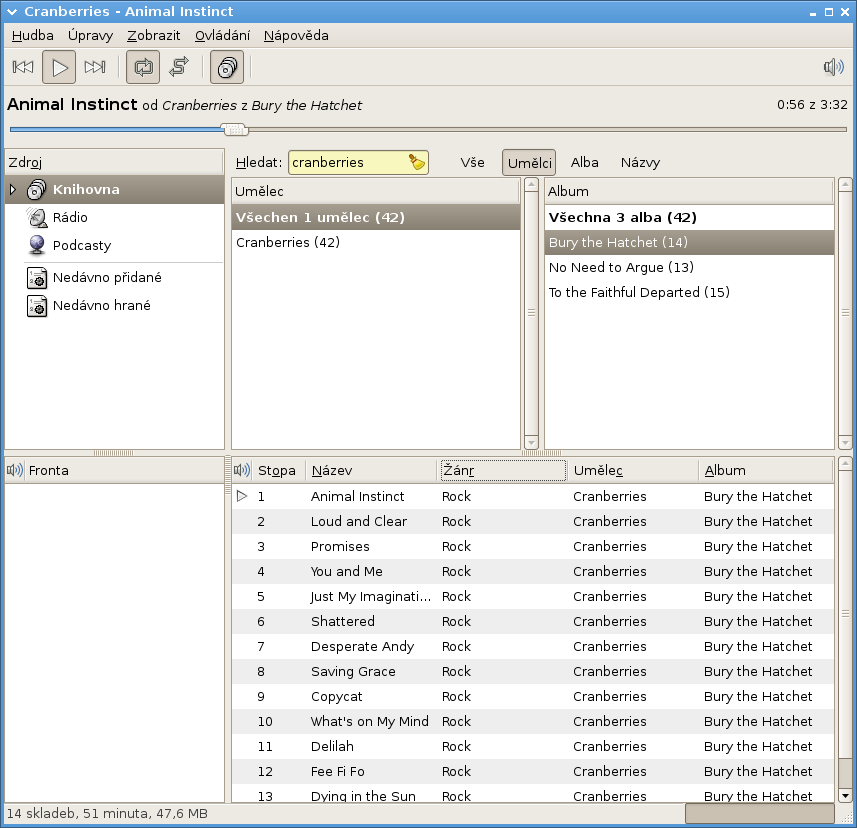Sort track list by Stopa column
This screenshot has width=857, height=828.
278,471
